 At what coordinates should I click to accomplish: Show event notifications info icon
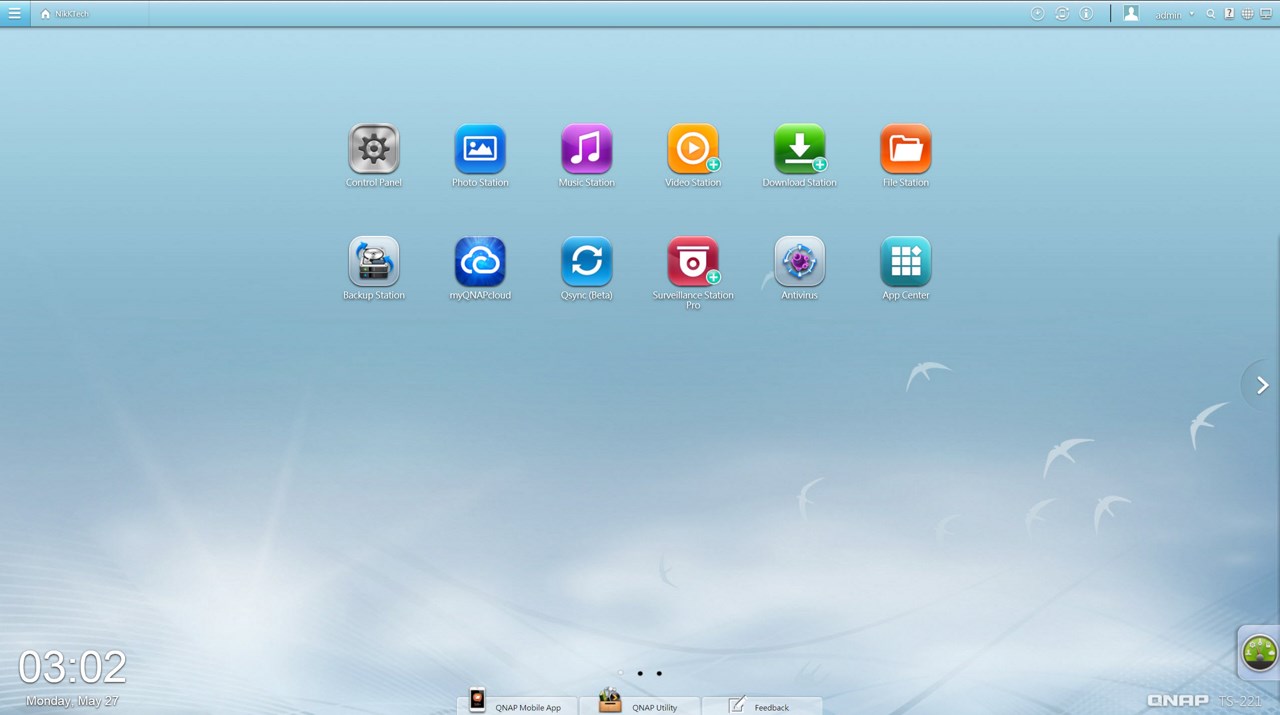[1086, 14]
